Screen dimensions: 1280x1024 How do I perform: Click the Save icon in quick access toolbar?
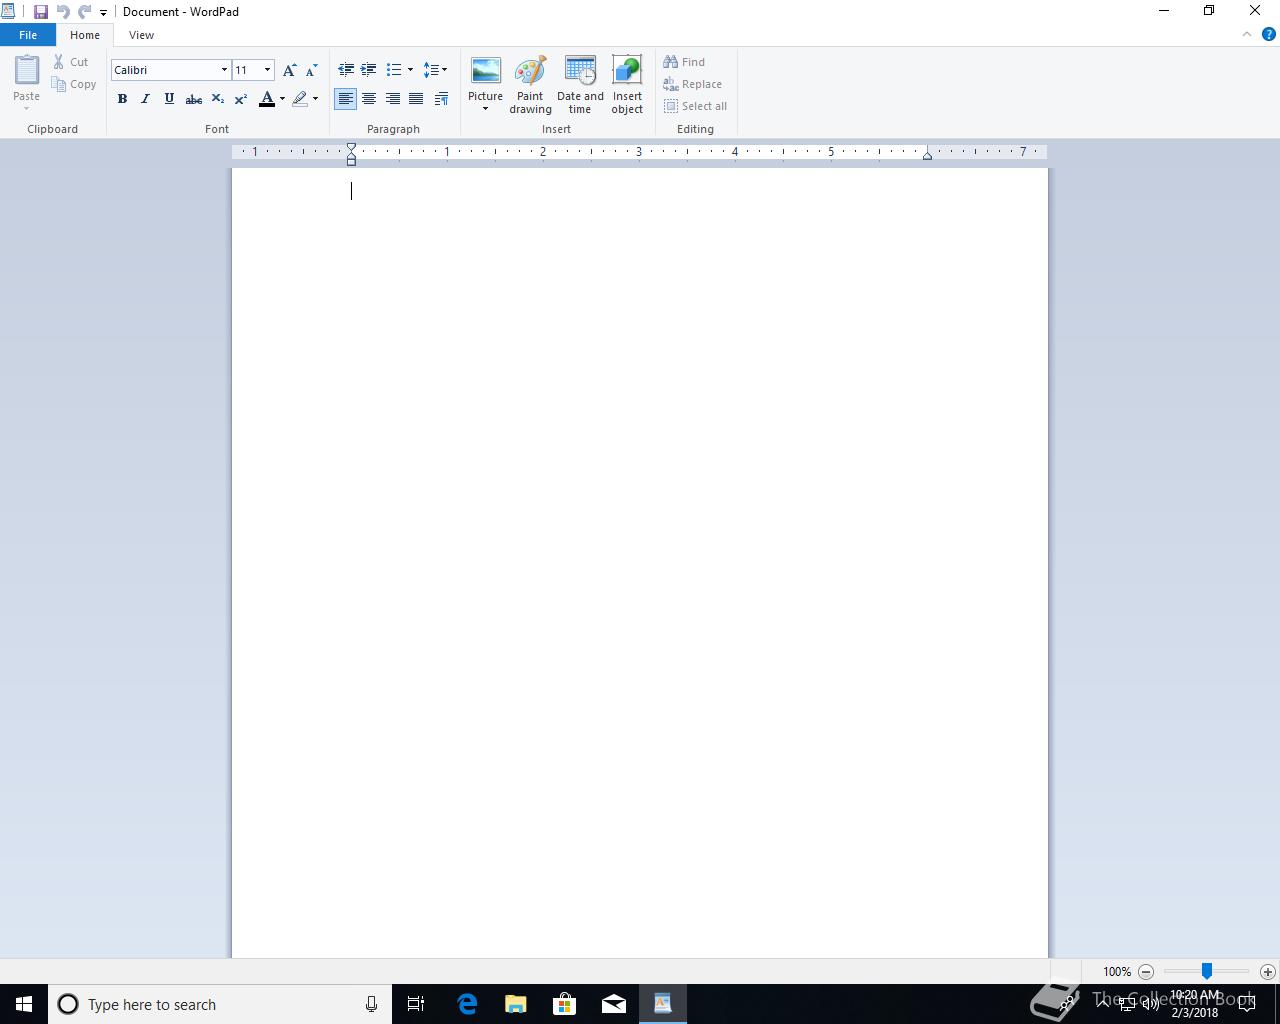coord(41,12)
